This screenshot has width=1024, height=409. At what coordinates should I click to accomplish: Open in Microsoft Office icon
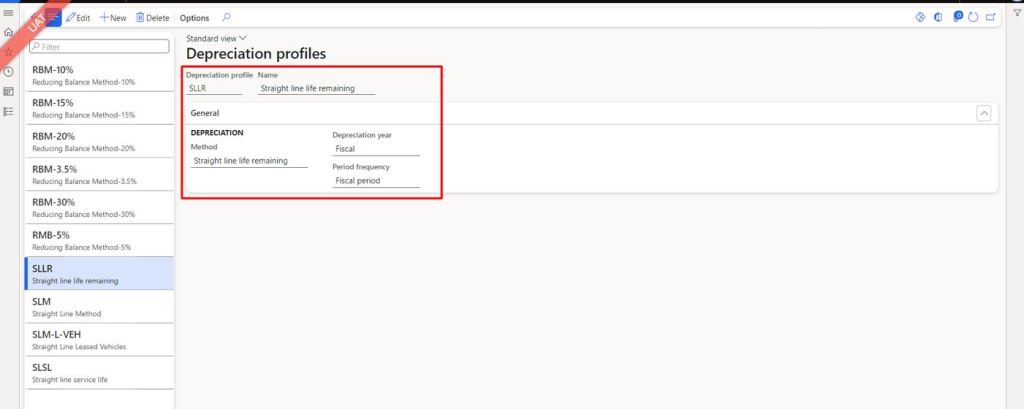click(939, 18)
